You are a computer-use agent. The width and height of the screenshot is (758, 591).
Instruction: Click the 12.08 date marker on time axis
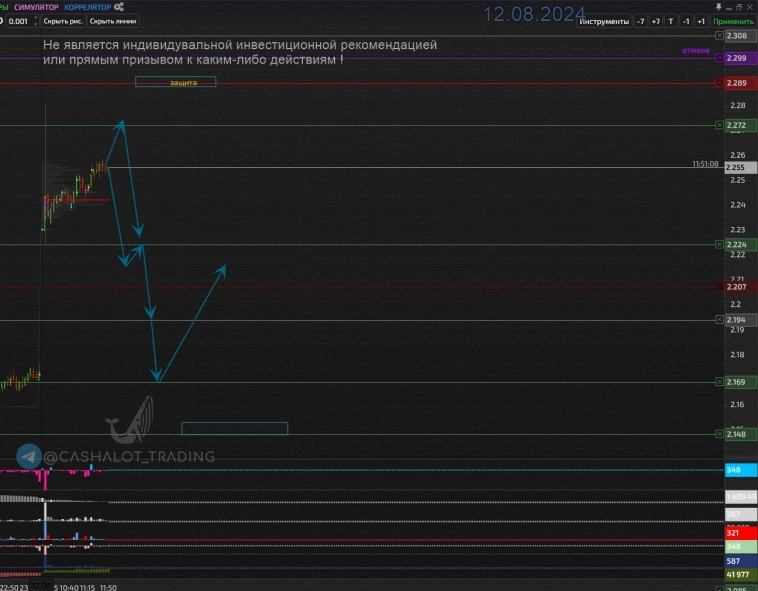click(x=42, y=586)
